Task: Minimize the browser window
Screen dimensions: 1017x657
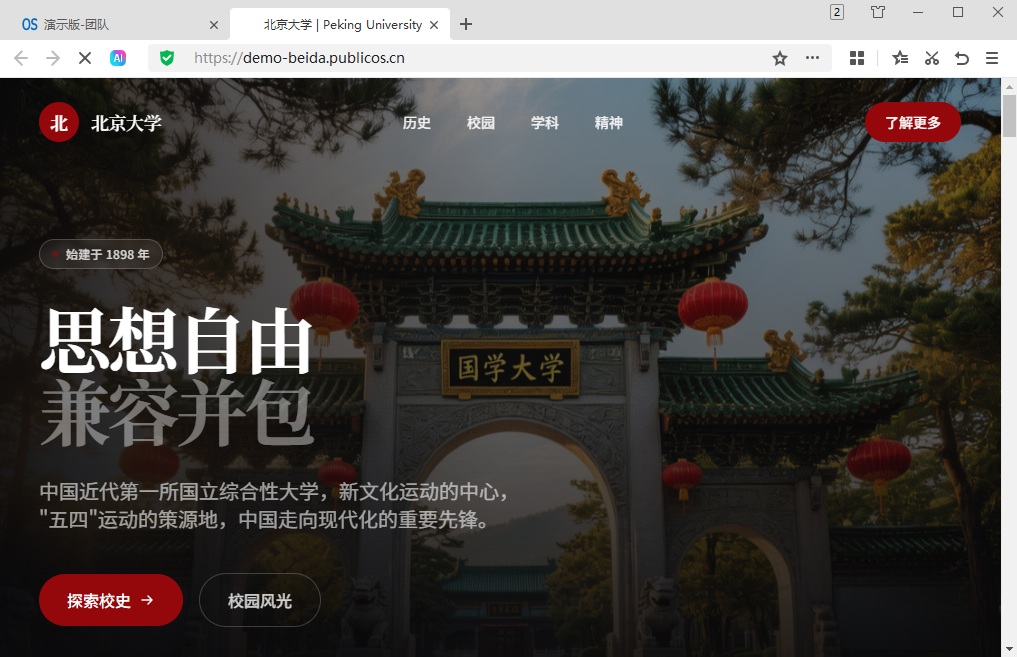Action: (918, 12)
